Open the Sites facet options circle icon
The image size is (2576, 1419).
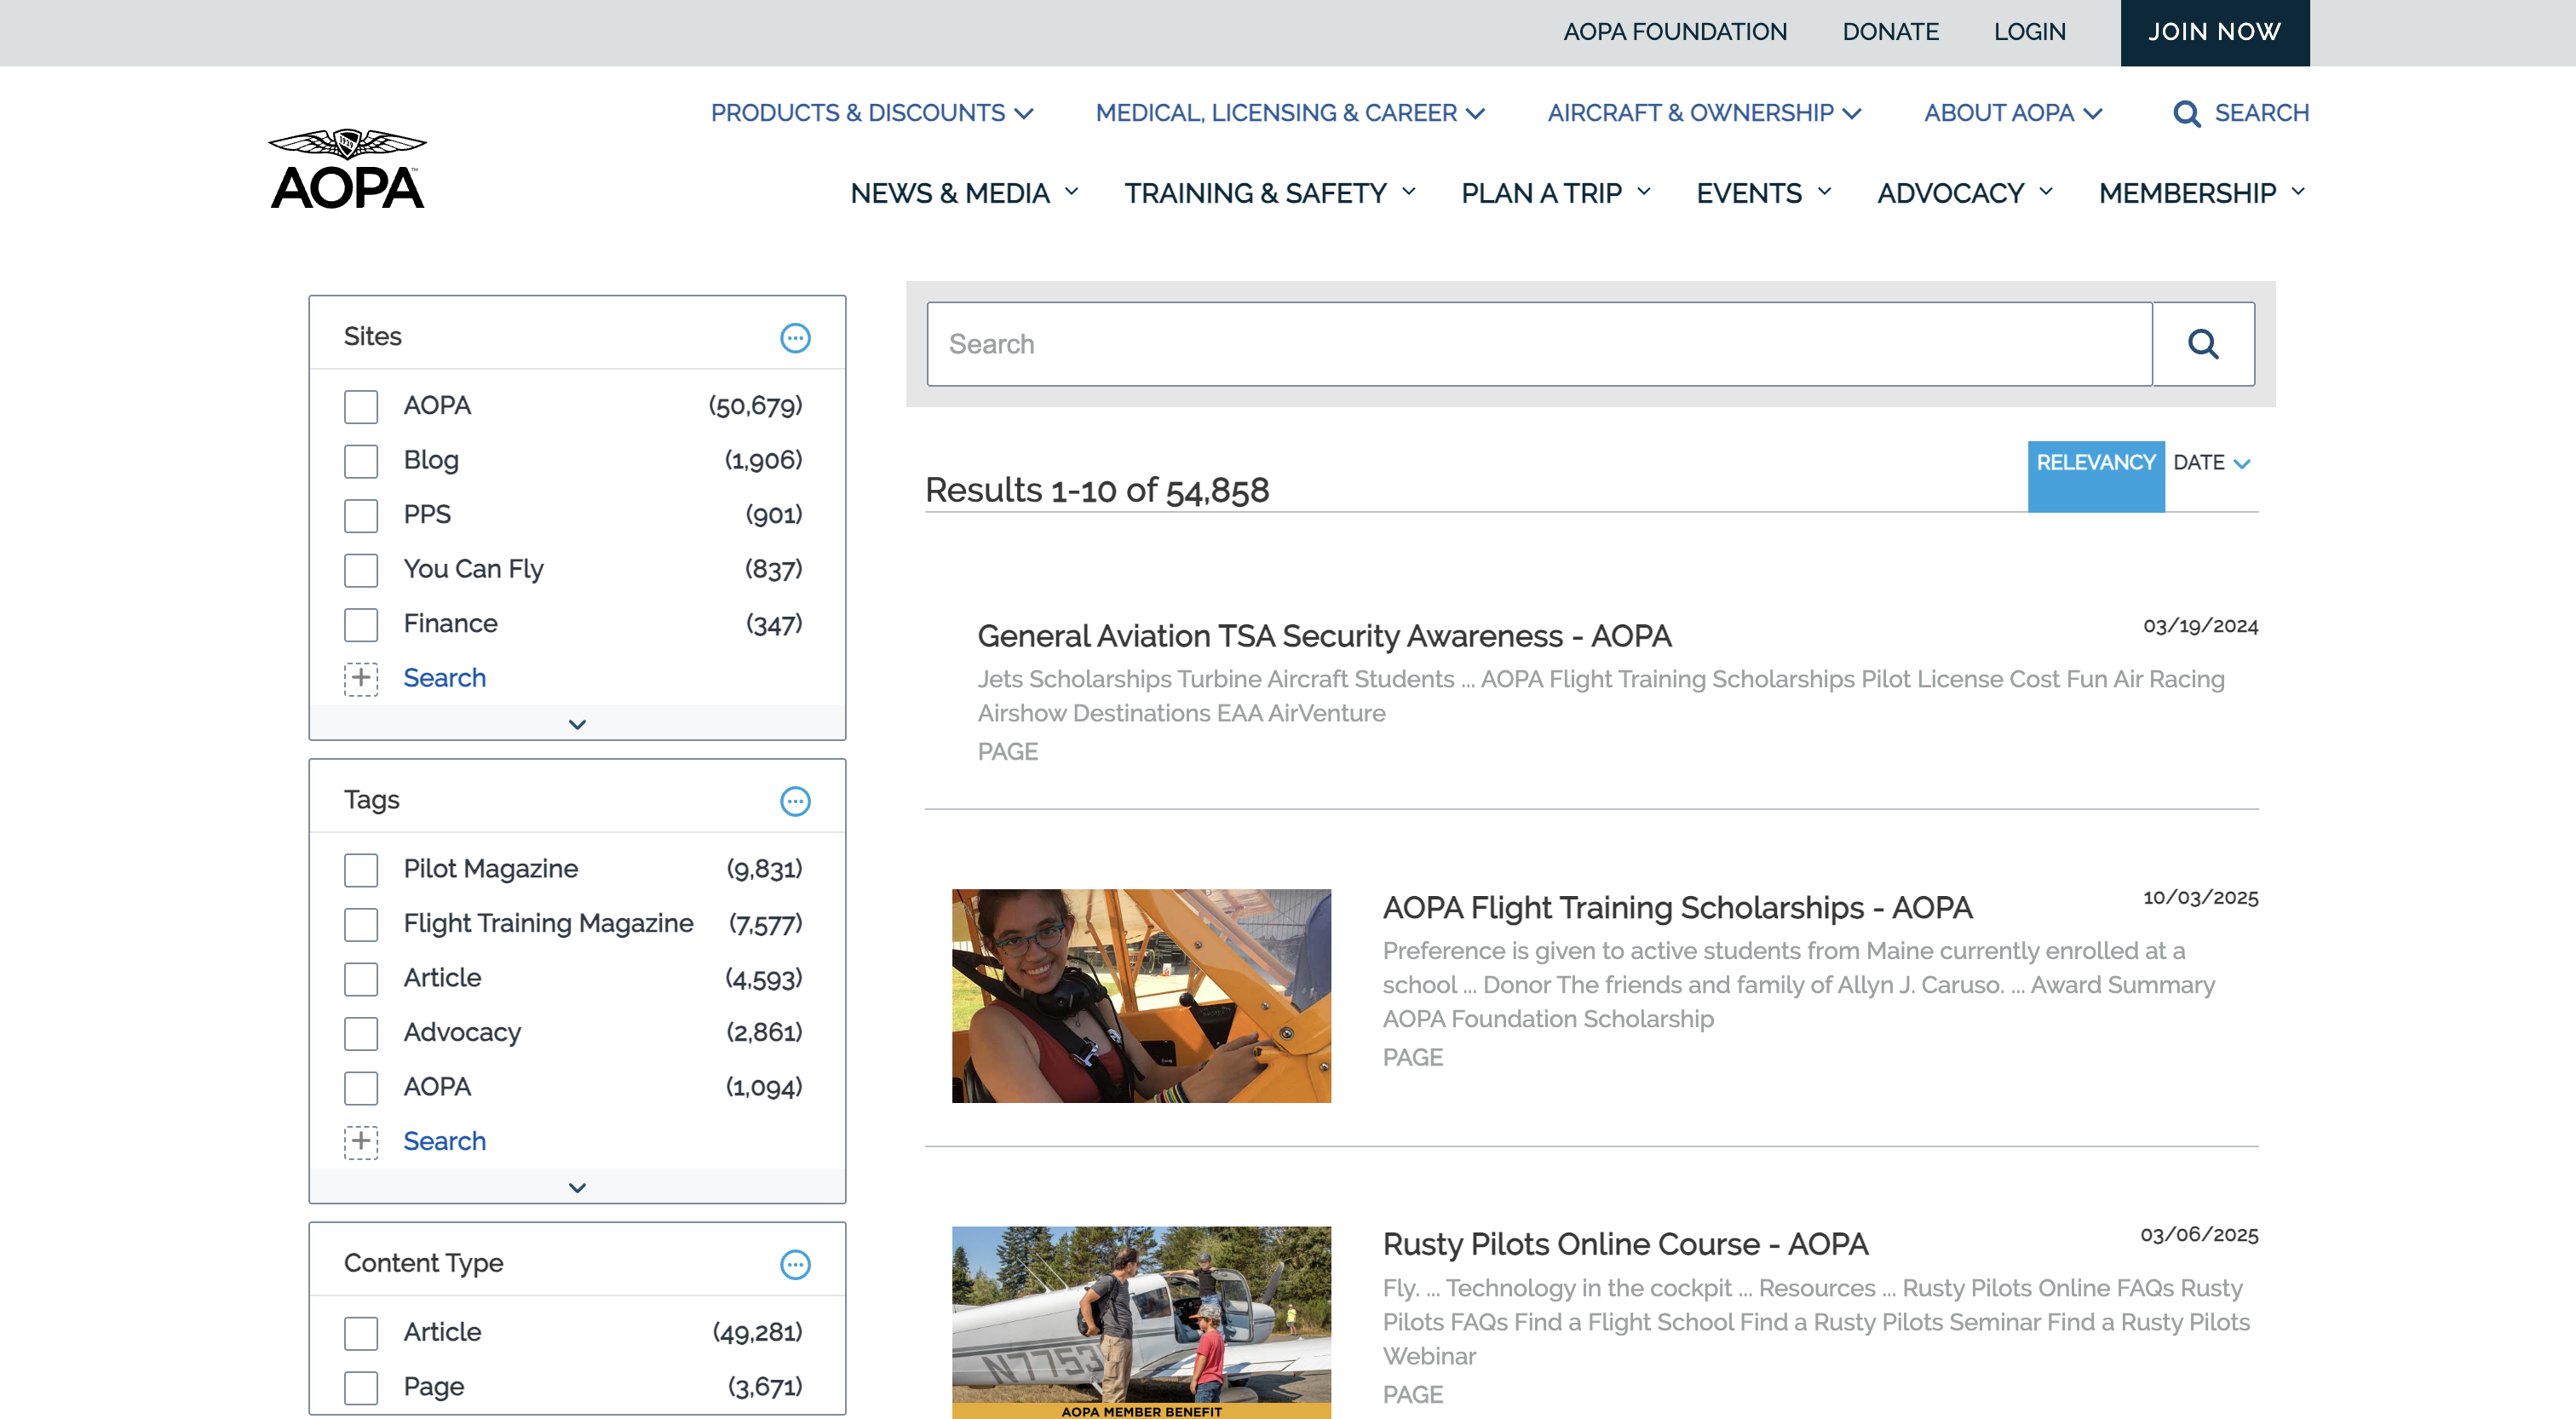coord(795,338)
